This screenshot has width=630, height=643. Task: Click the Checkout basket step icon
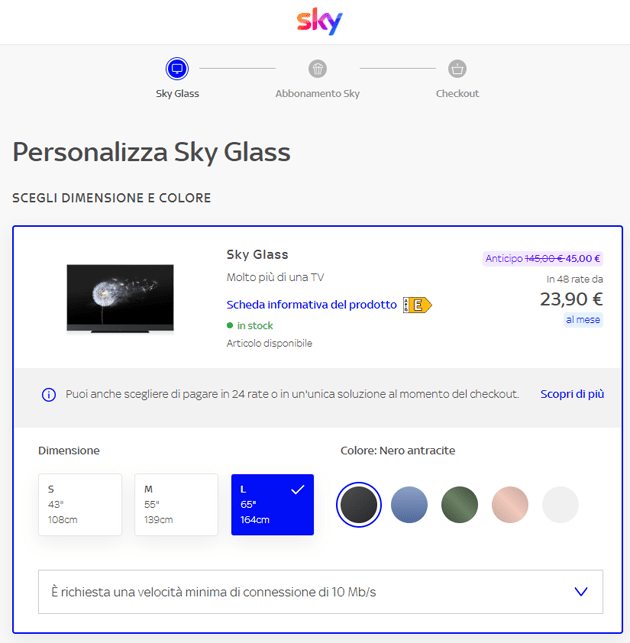457,69
